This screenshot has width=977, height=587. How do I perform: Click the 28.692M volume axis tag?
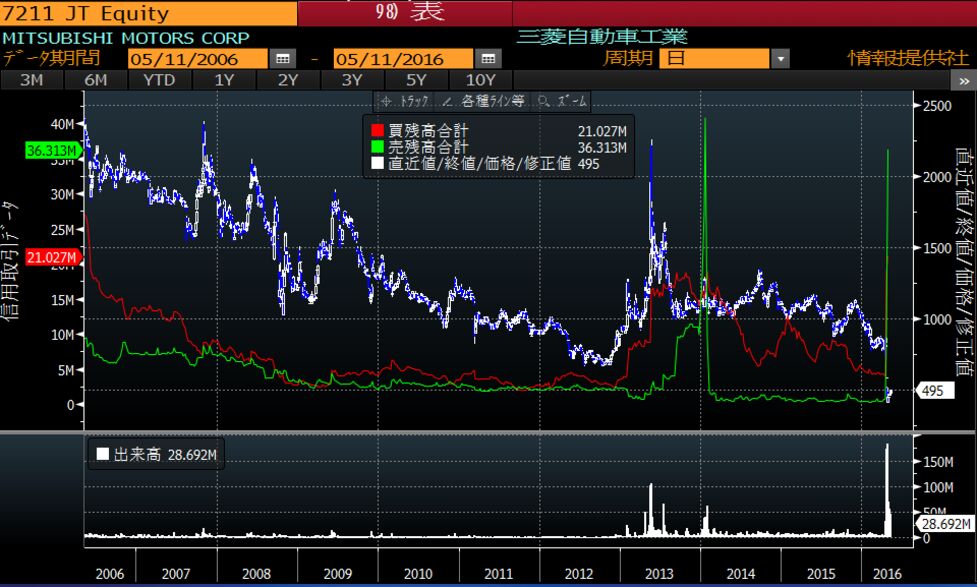point(945,524)
